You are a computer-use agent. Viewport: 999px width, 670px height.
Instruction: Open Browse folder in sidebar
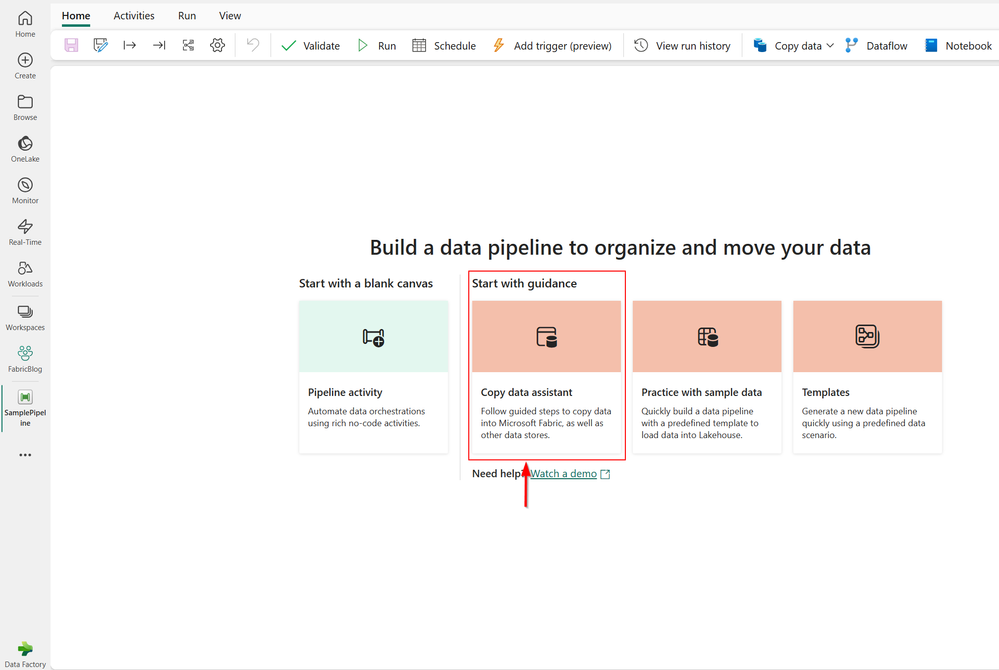(25, 108)
